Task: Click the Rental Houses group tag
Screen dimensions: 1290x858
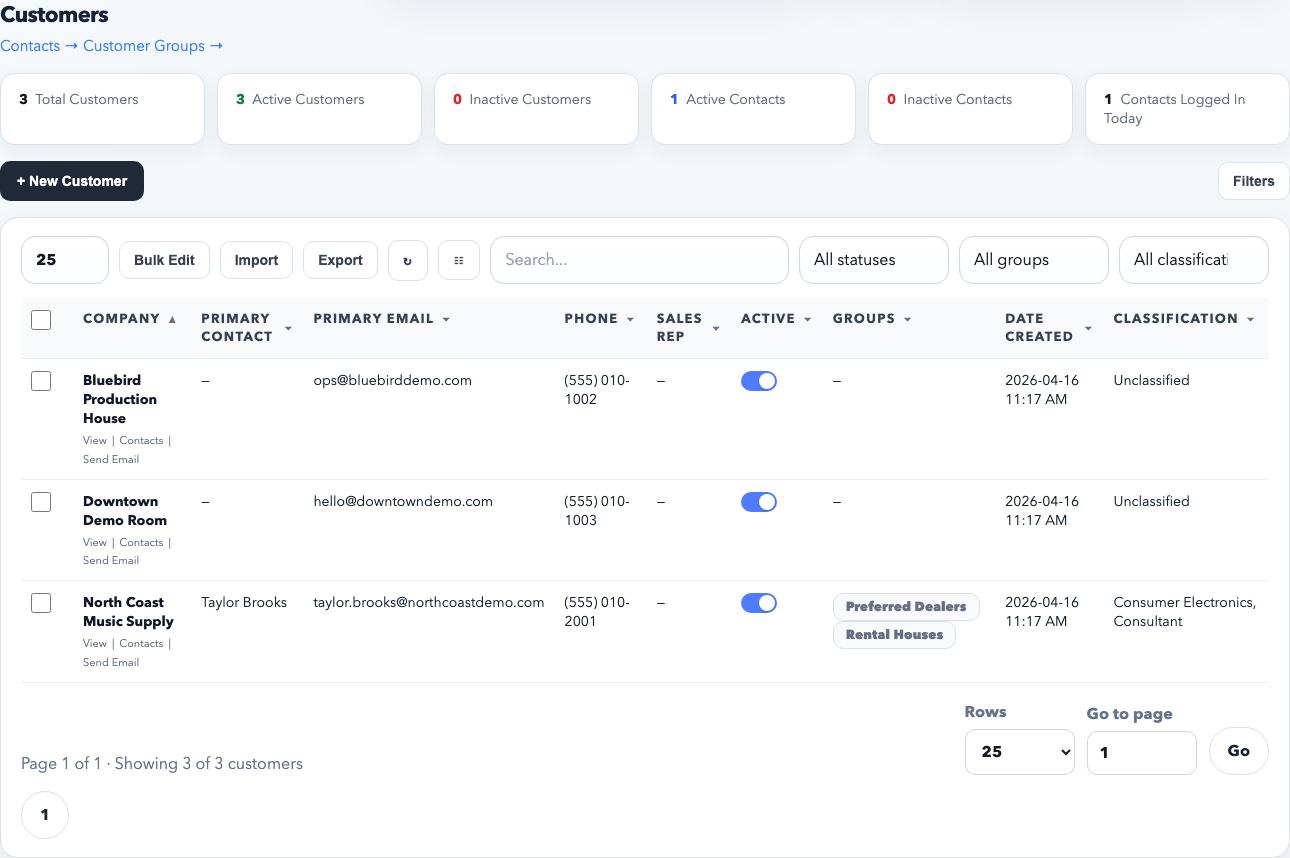Action: [x=894, y=635]
